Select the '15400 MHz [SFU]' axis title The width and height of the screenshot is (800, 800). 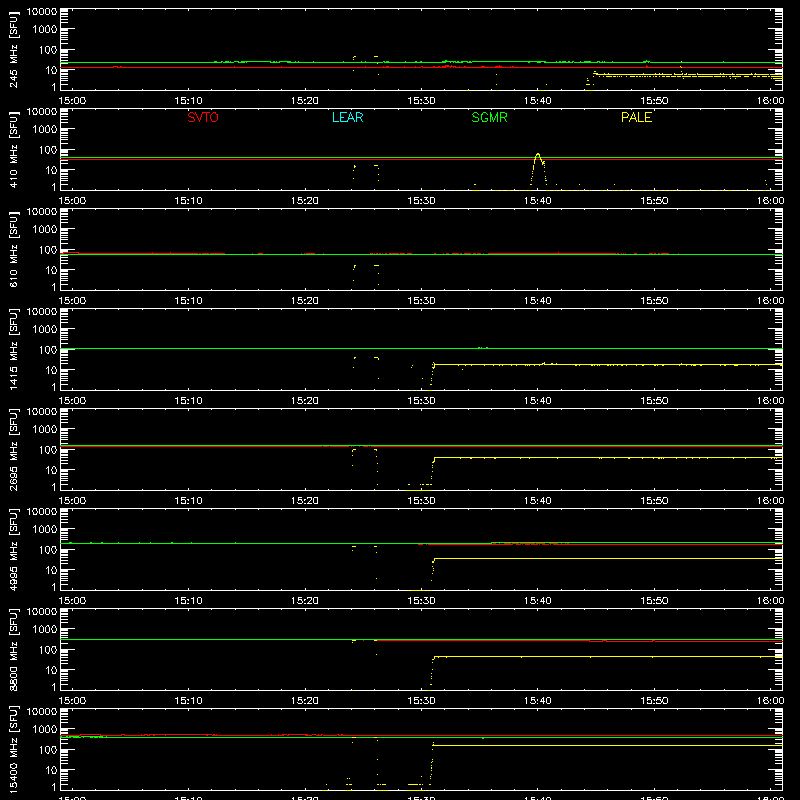point(14,749)
